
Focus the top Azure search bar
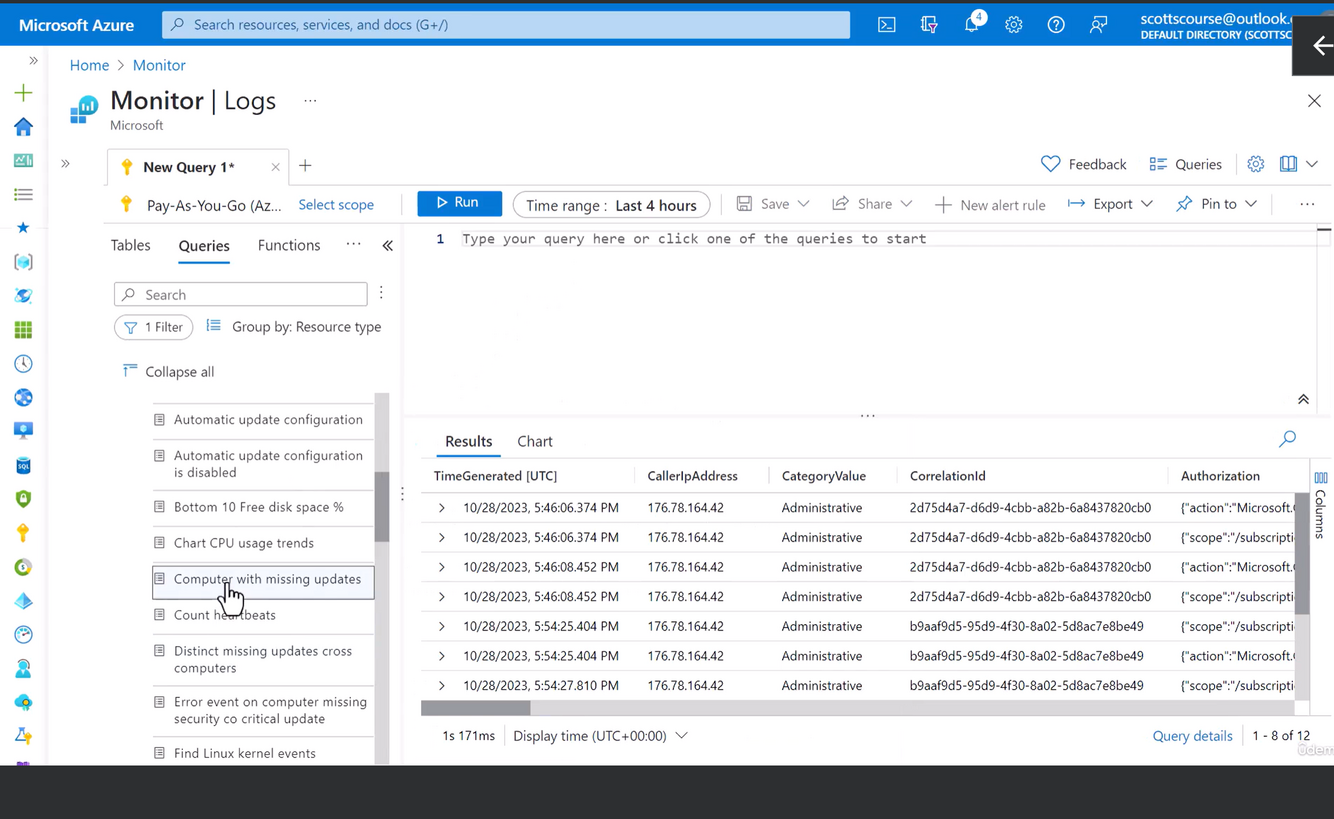506,24
